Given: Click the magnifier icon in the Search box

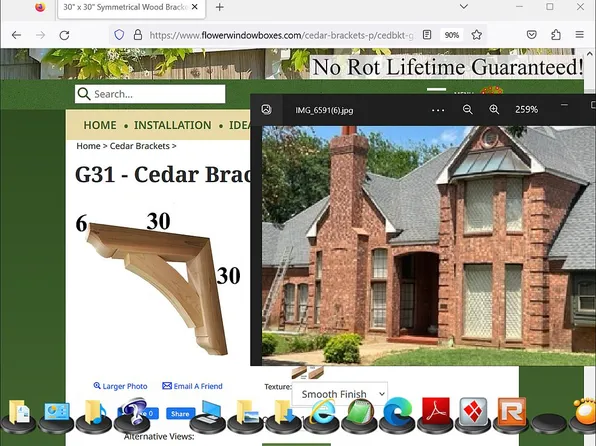Looking at the screenshot, I should [x=84, y=94].
